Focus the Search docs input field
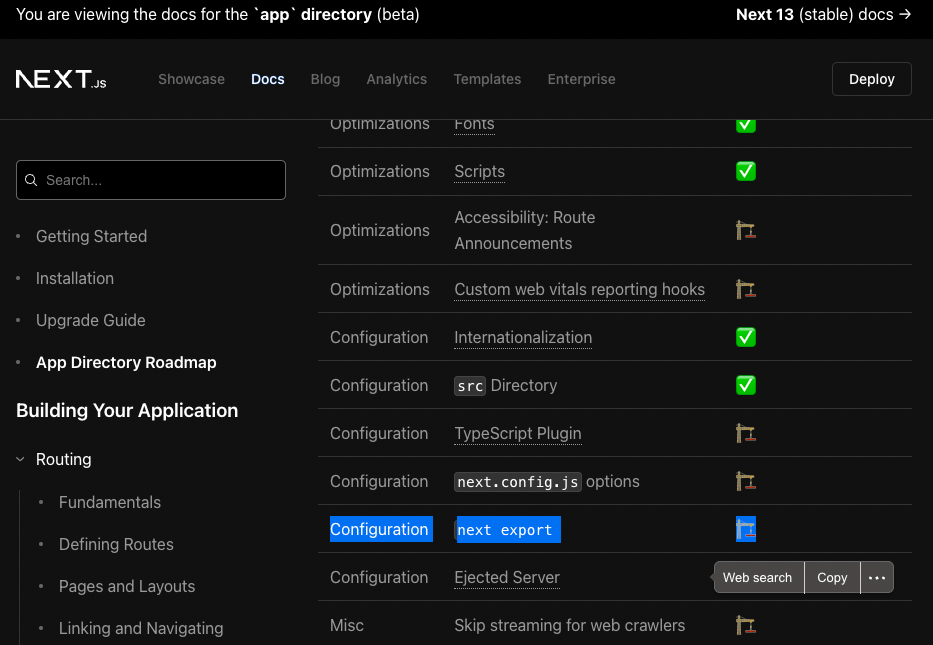This screenshot has height=645, width=933. click(x=151, y=180)
